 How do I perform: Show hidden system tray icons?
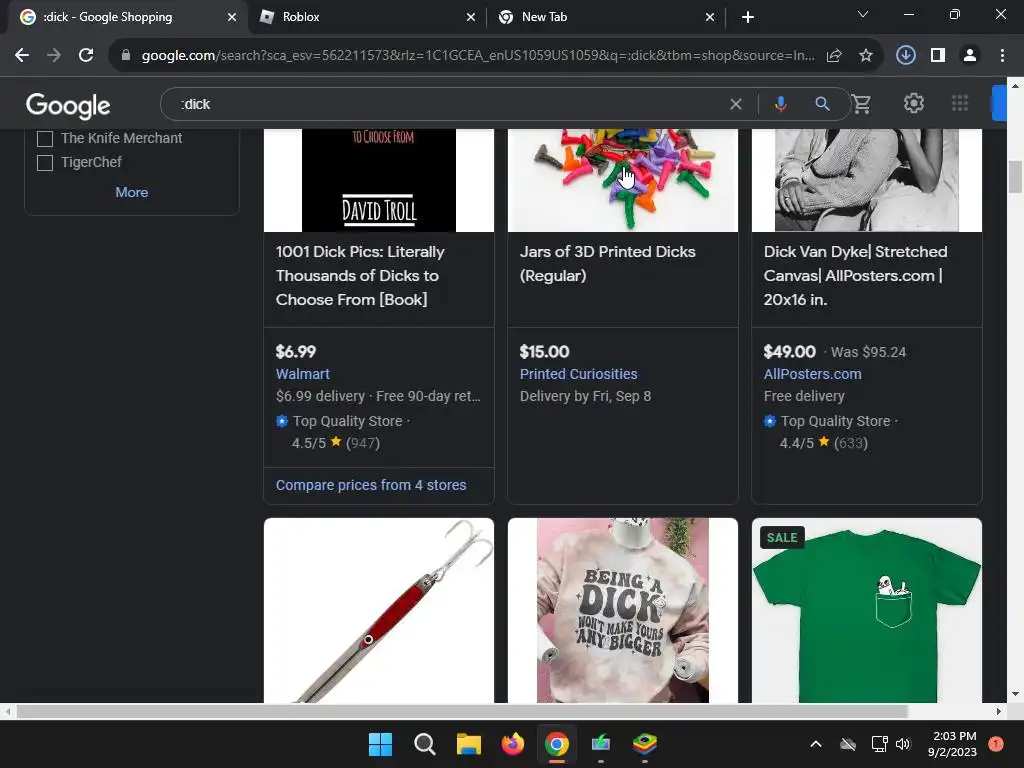click(x=816, y=744)
